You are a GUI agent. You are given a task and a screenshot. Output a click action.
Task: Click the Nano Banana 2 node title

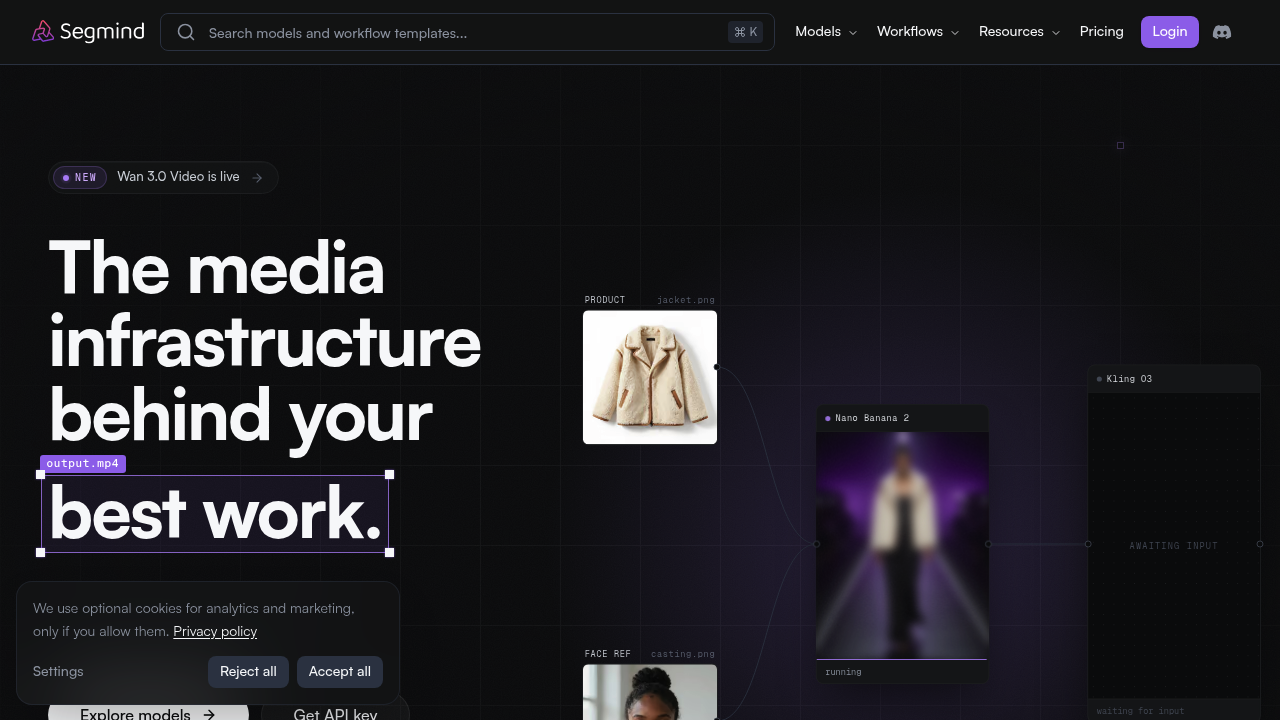pos(872,418)
